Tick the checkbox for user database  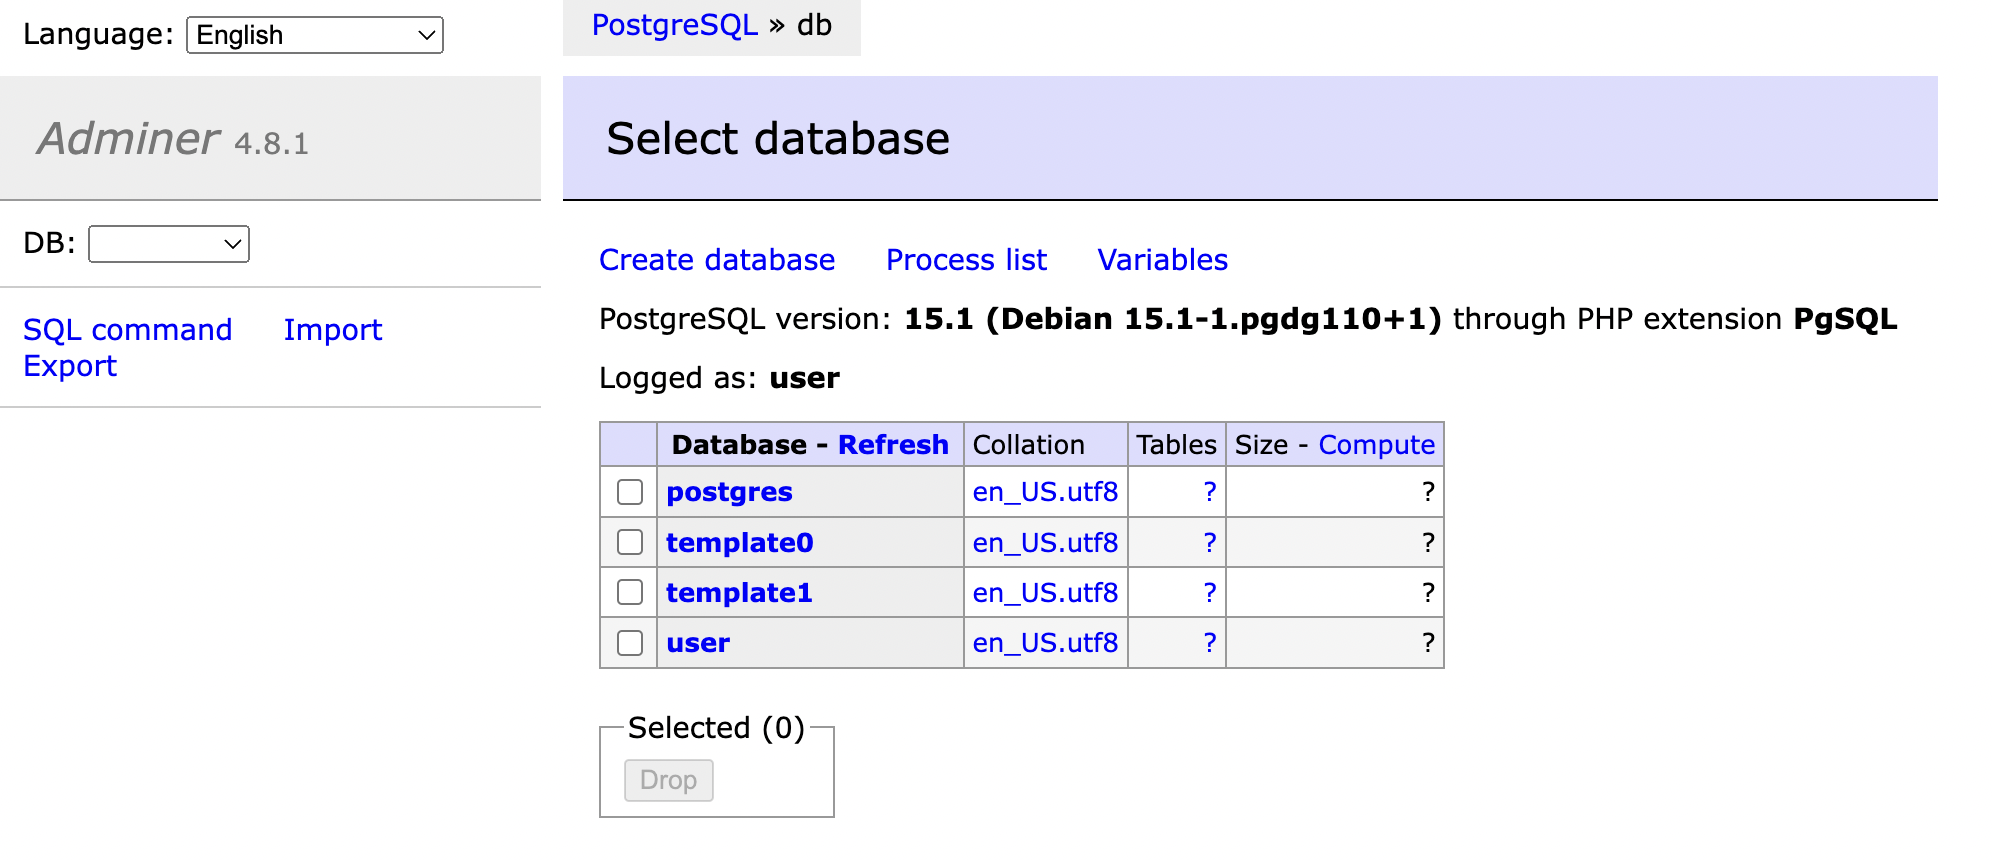point(630,642)
